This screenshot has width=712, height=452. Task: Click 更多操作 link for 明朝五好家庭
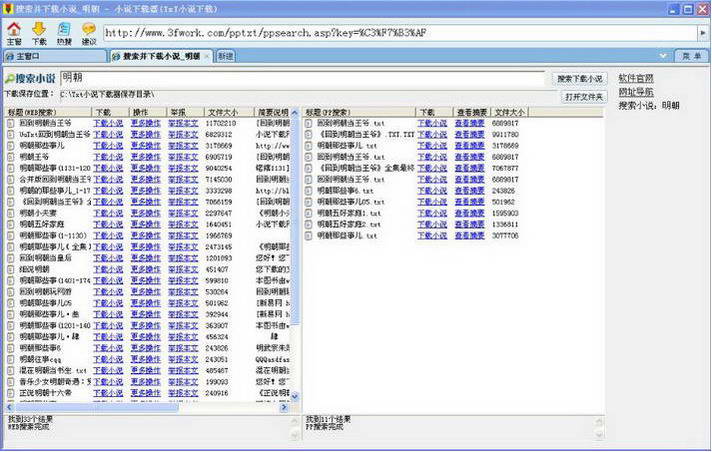point(145,224)
